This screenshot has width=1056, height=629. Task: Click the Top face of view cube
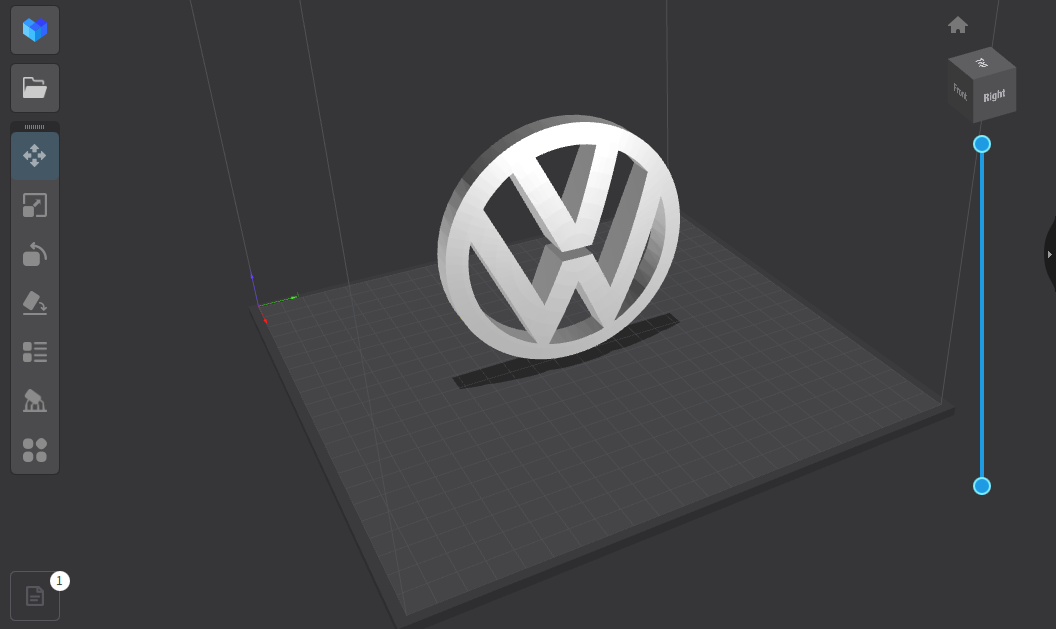pyautogui.click(x=982, y=63)
